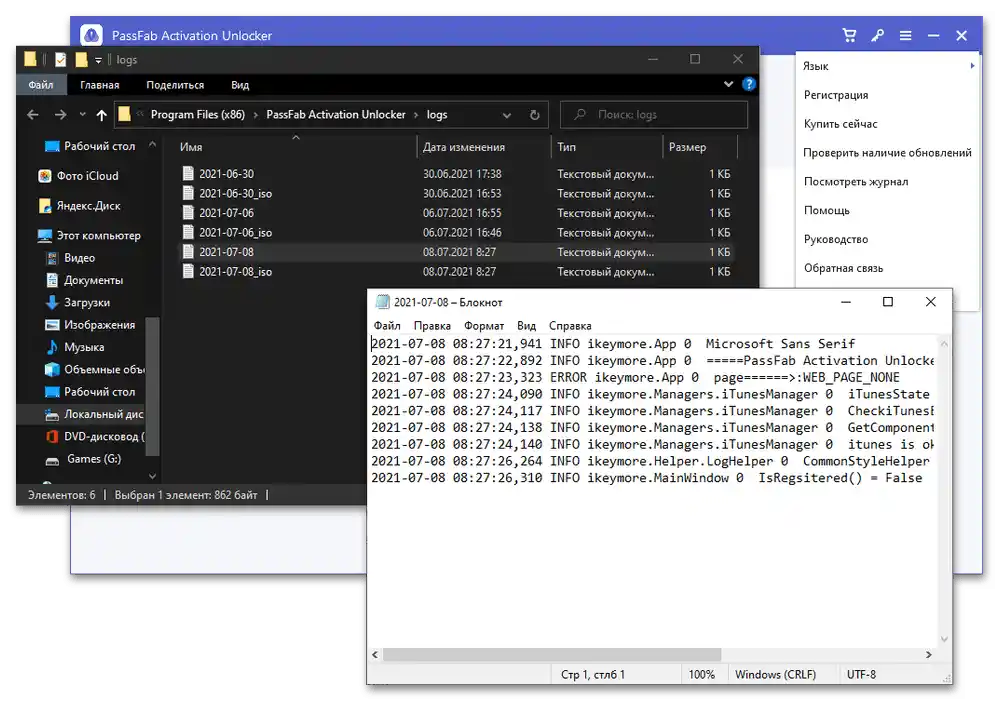Open the quick access toolbar customize dropdown
Image resolution: width=999 pixels, height=701 pixels.
tap(98, 60)
